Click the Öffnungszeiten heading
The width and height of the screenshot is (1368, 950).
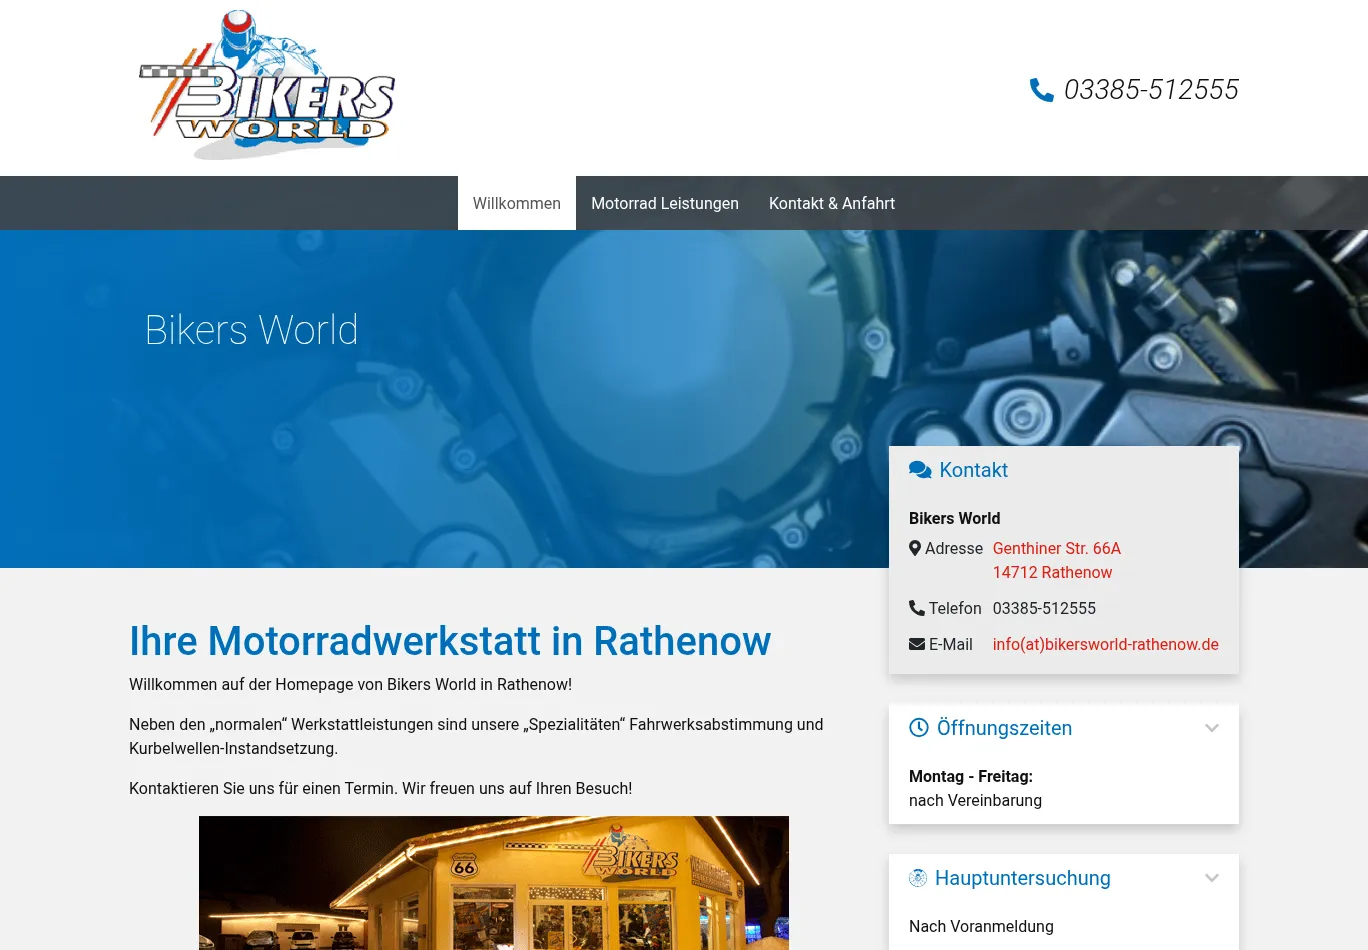click(1004, 728)
